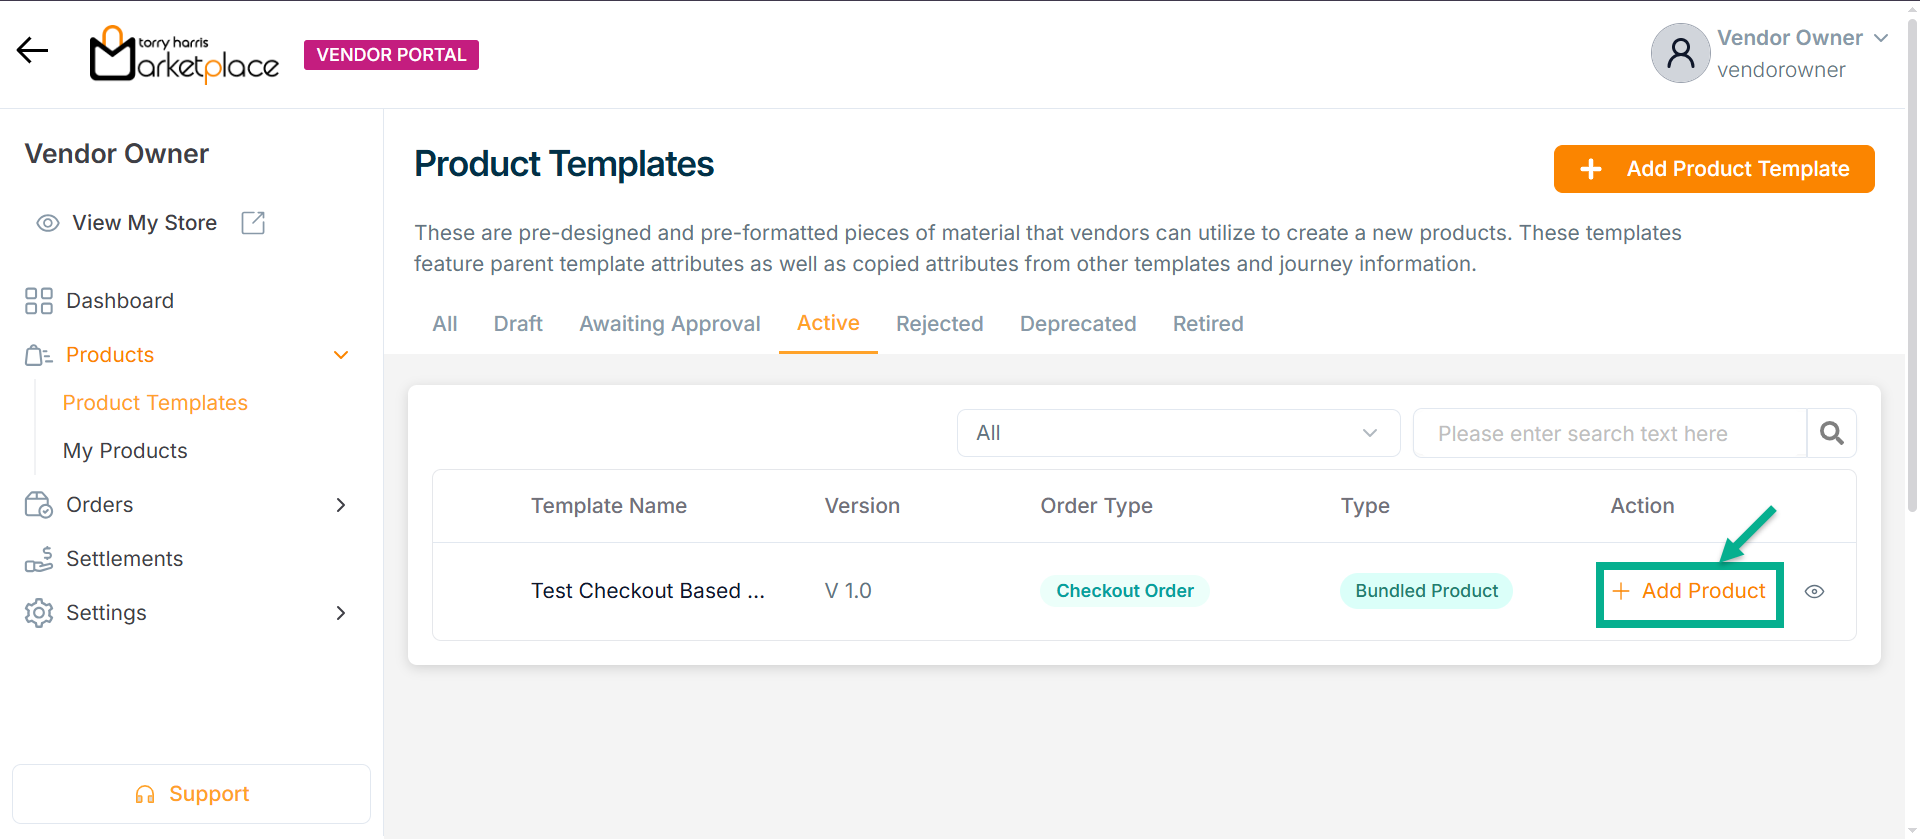Open the Vendor Owner account dropdown arrow
Image resolution: width=1920 pixels, height=839 pixels.
[x=1881, y=38]
